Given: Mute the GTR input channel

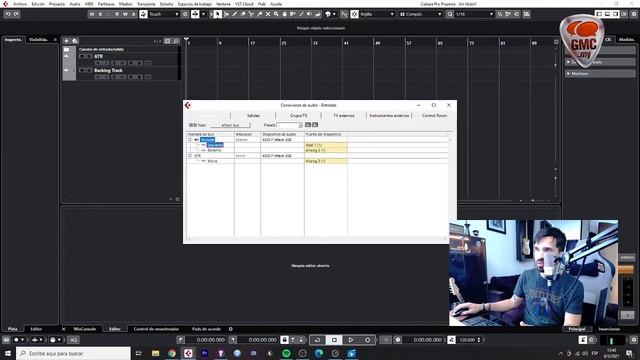Looking at the screenshot, I should coord(82,56).
